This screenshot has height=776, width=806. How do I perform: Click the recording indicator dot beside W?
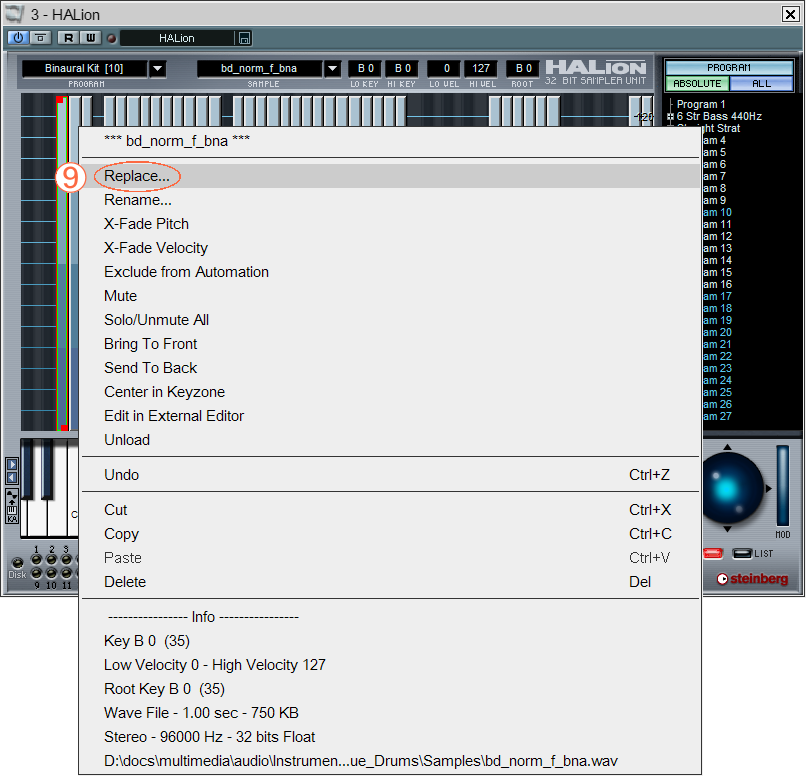[112, 38]
